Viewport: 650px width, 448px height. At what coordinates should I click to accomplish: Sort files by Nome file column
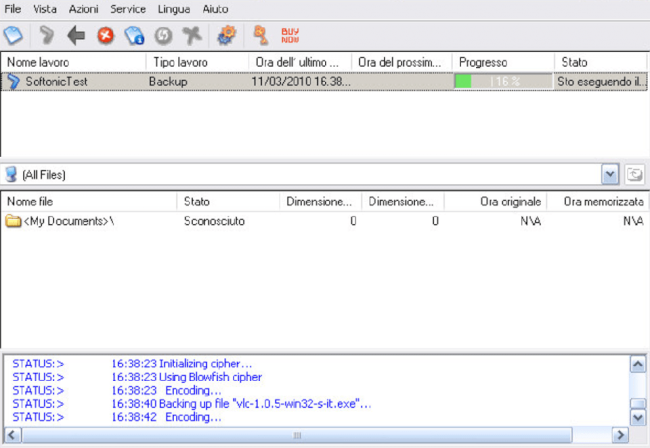click(89, 201)
